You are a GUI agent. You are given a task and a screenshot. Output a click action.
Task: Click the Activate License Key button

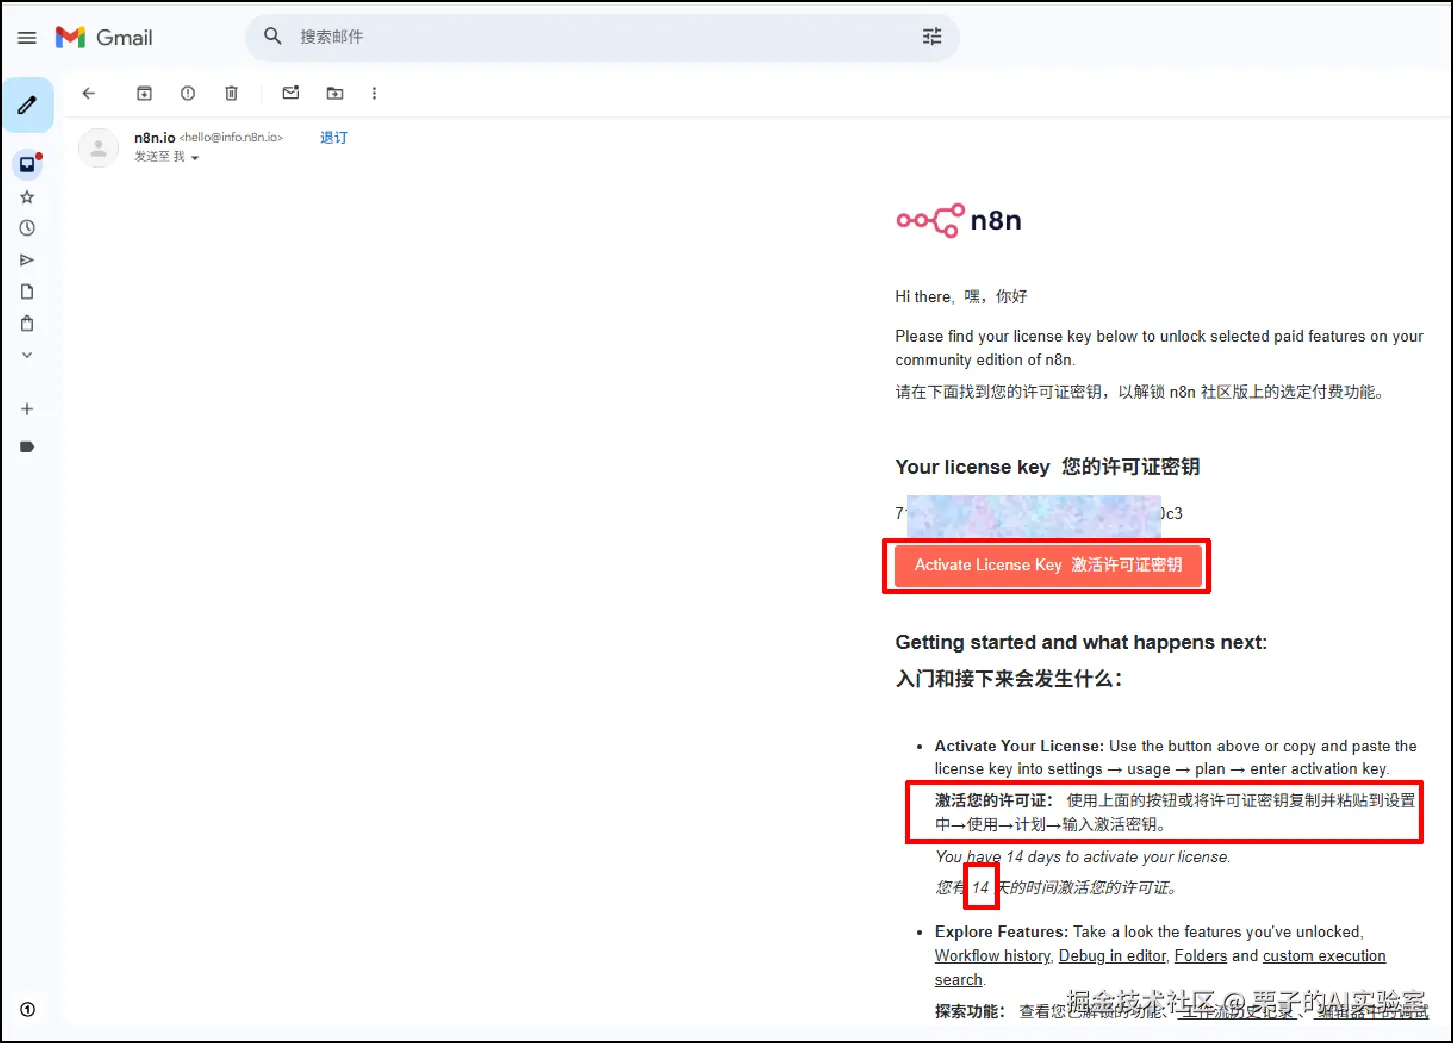(x=1047, y=565)
